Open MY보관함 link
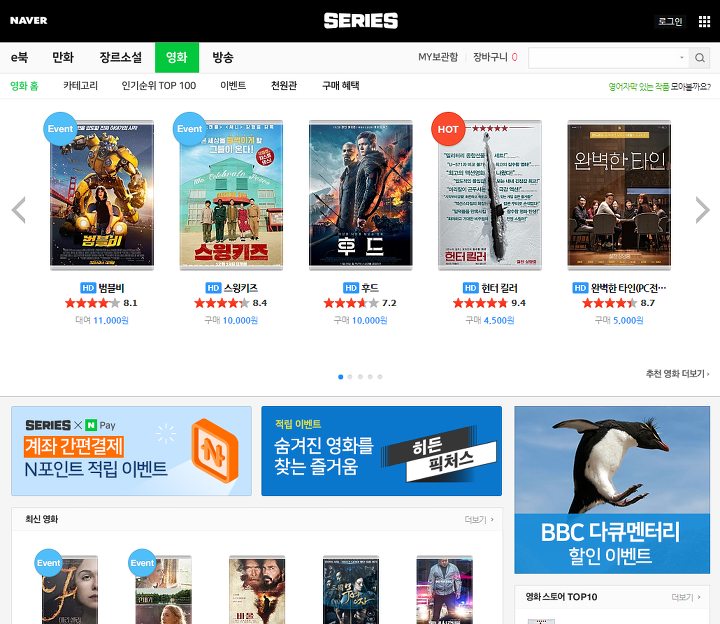The height and width of the screenshot is (624, 720). pos(438,57)
